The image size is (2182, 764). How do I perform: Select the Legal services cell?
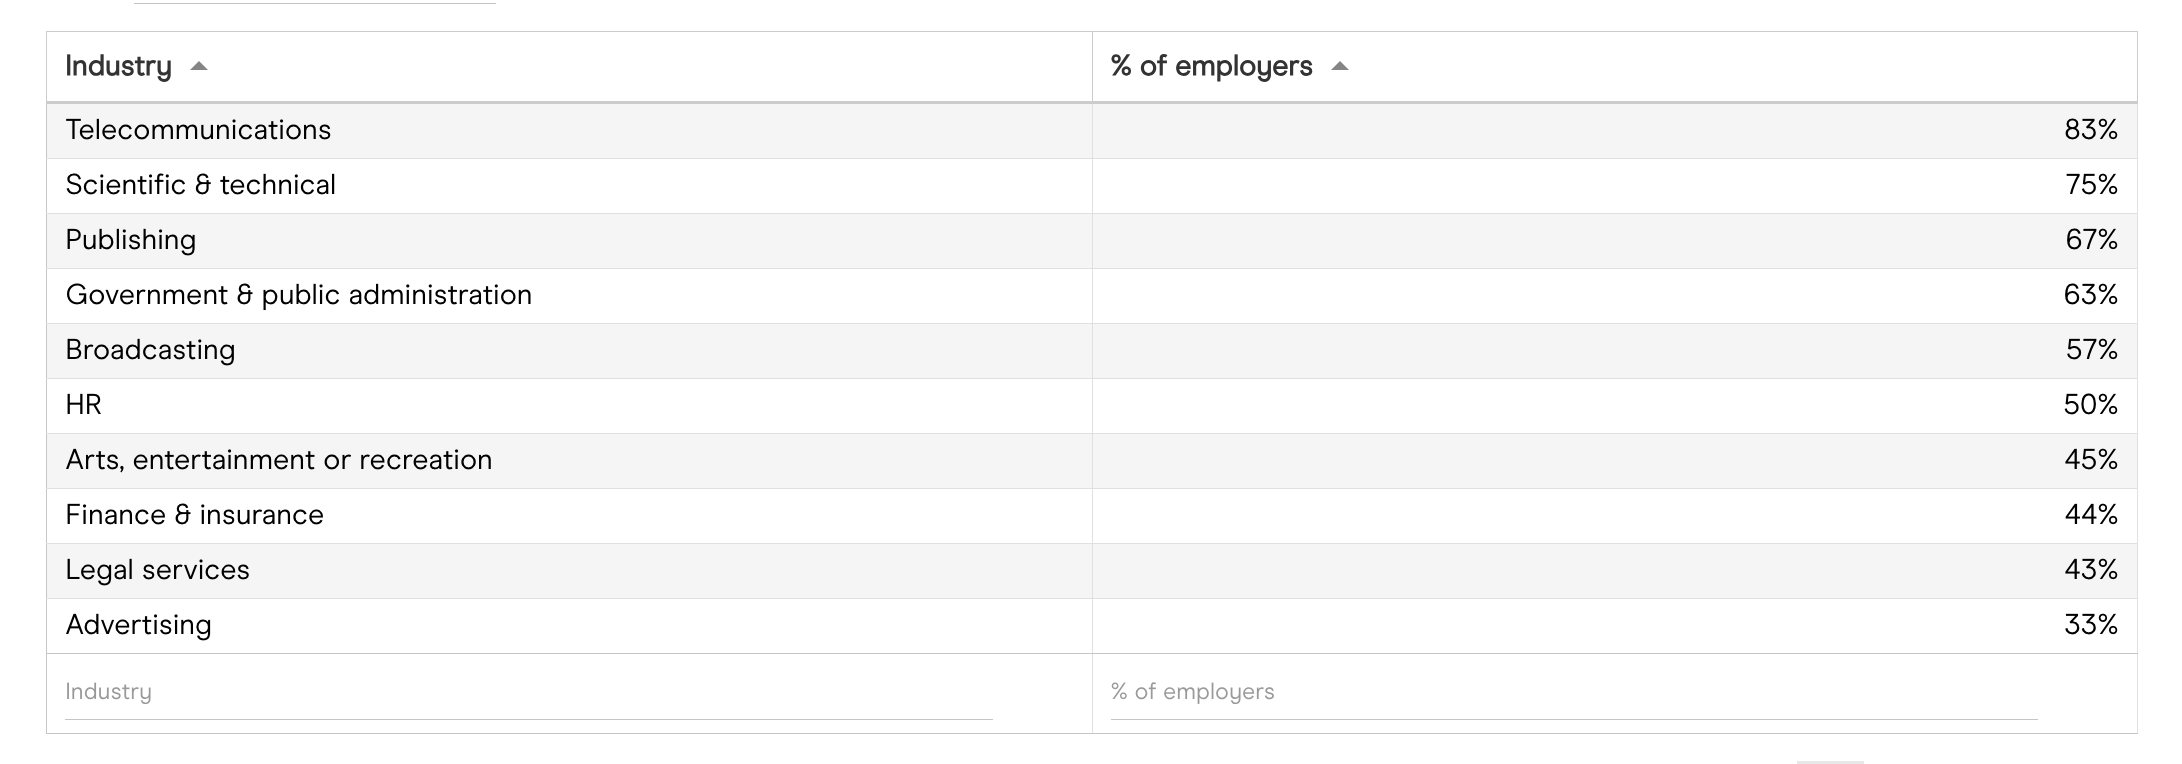[x=157, y=570]
